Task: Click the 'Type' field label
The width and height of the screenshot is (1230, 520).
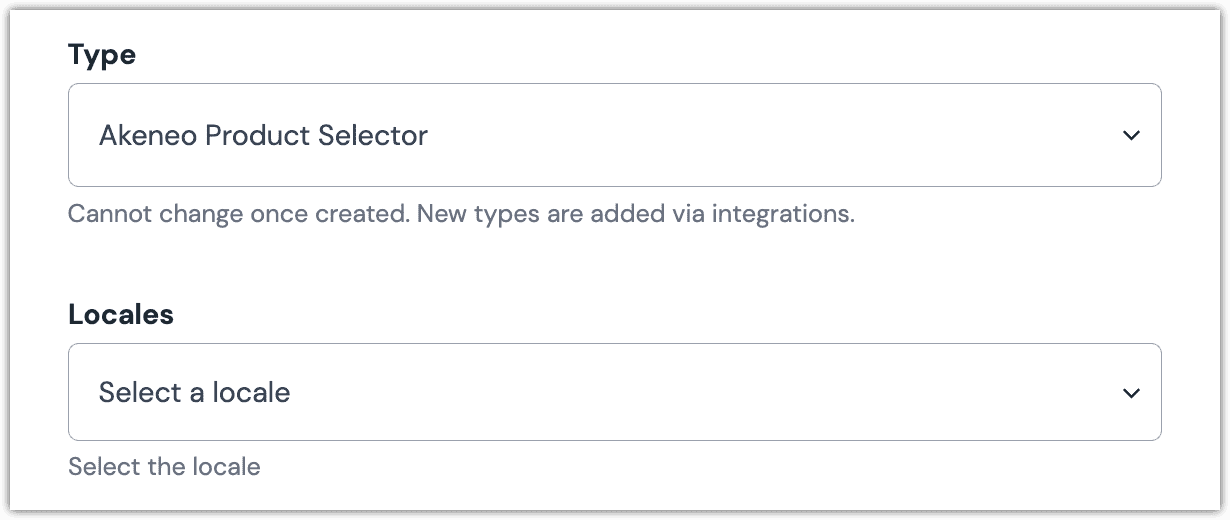Action: 101,55
